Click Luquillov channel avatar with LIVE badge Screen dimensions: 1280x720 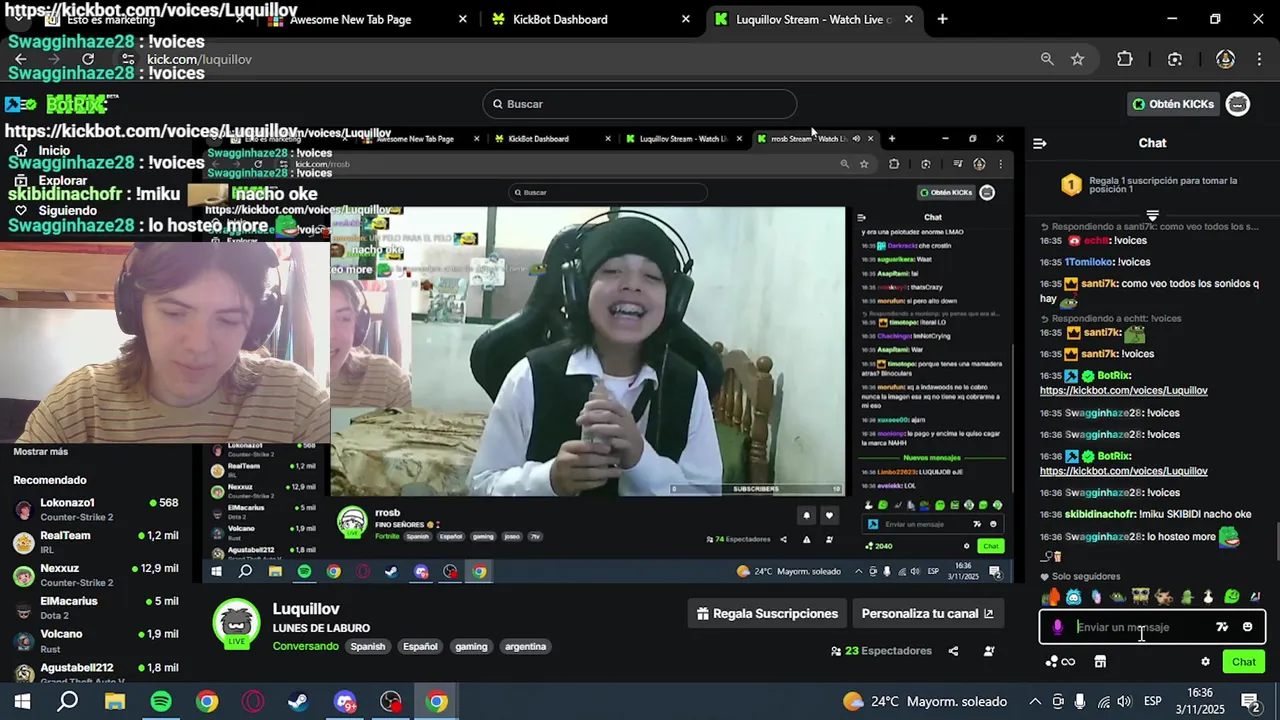(x=237, y=624)
